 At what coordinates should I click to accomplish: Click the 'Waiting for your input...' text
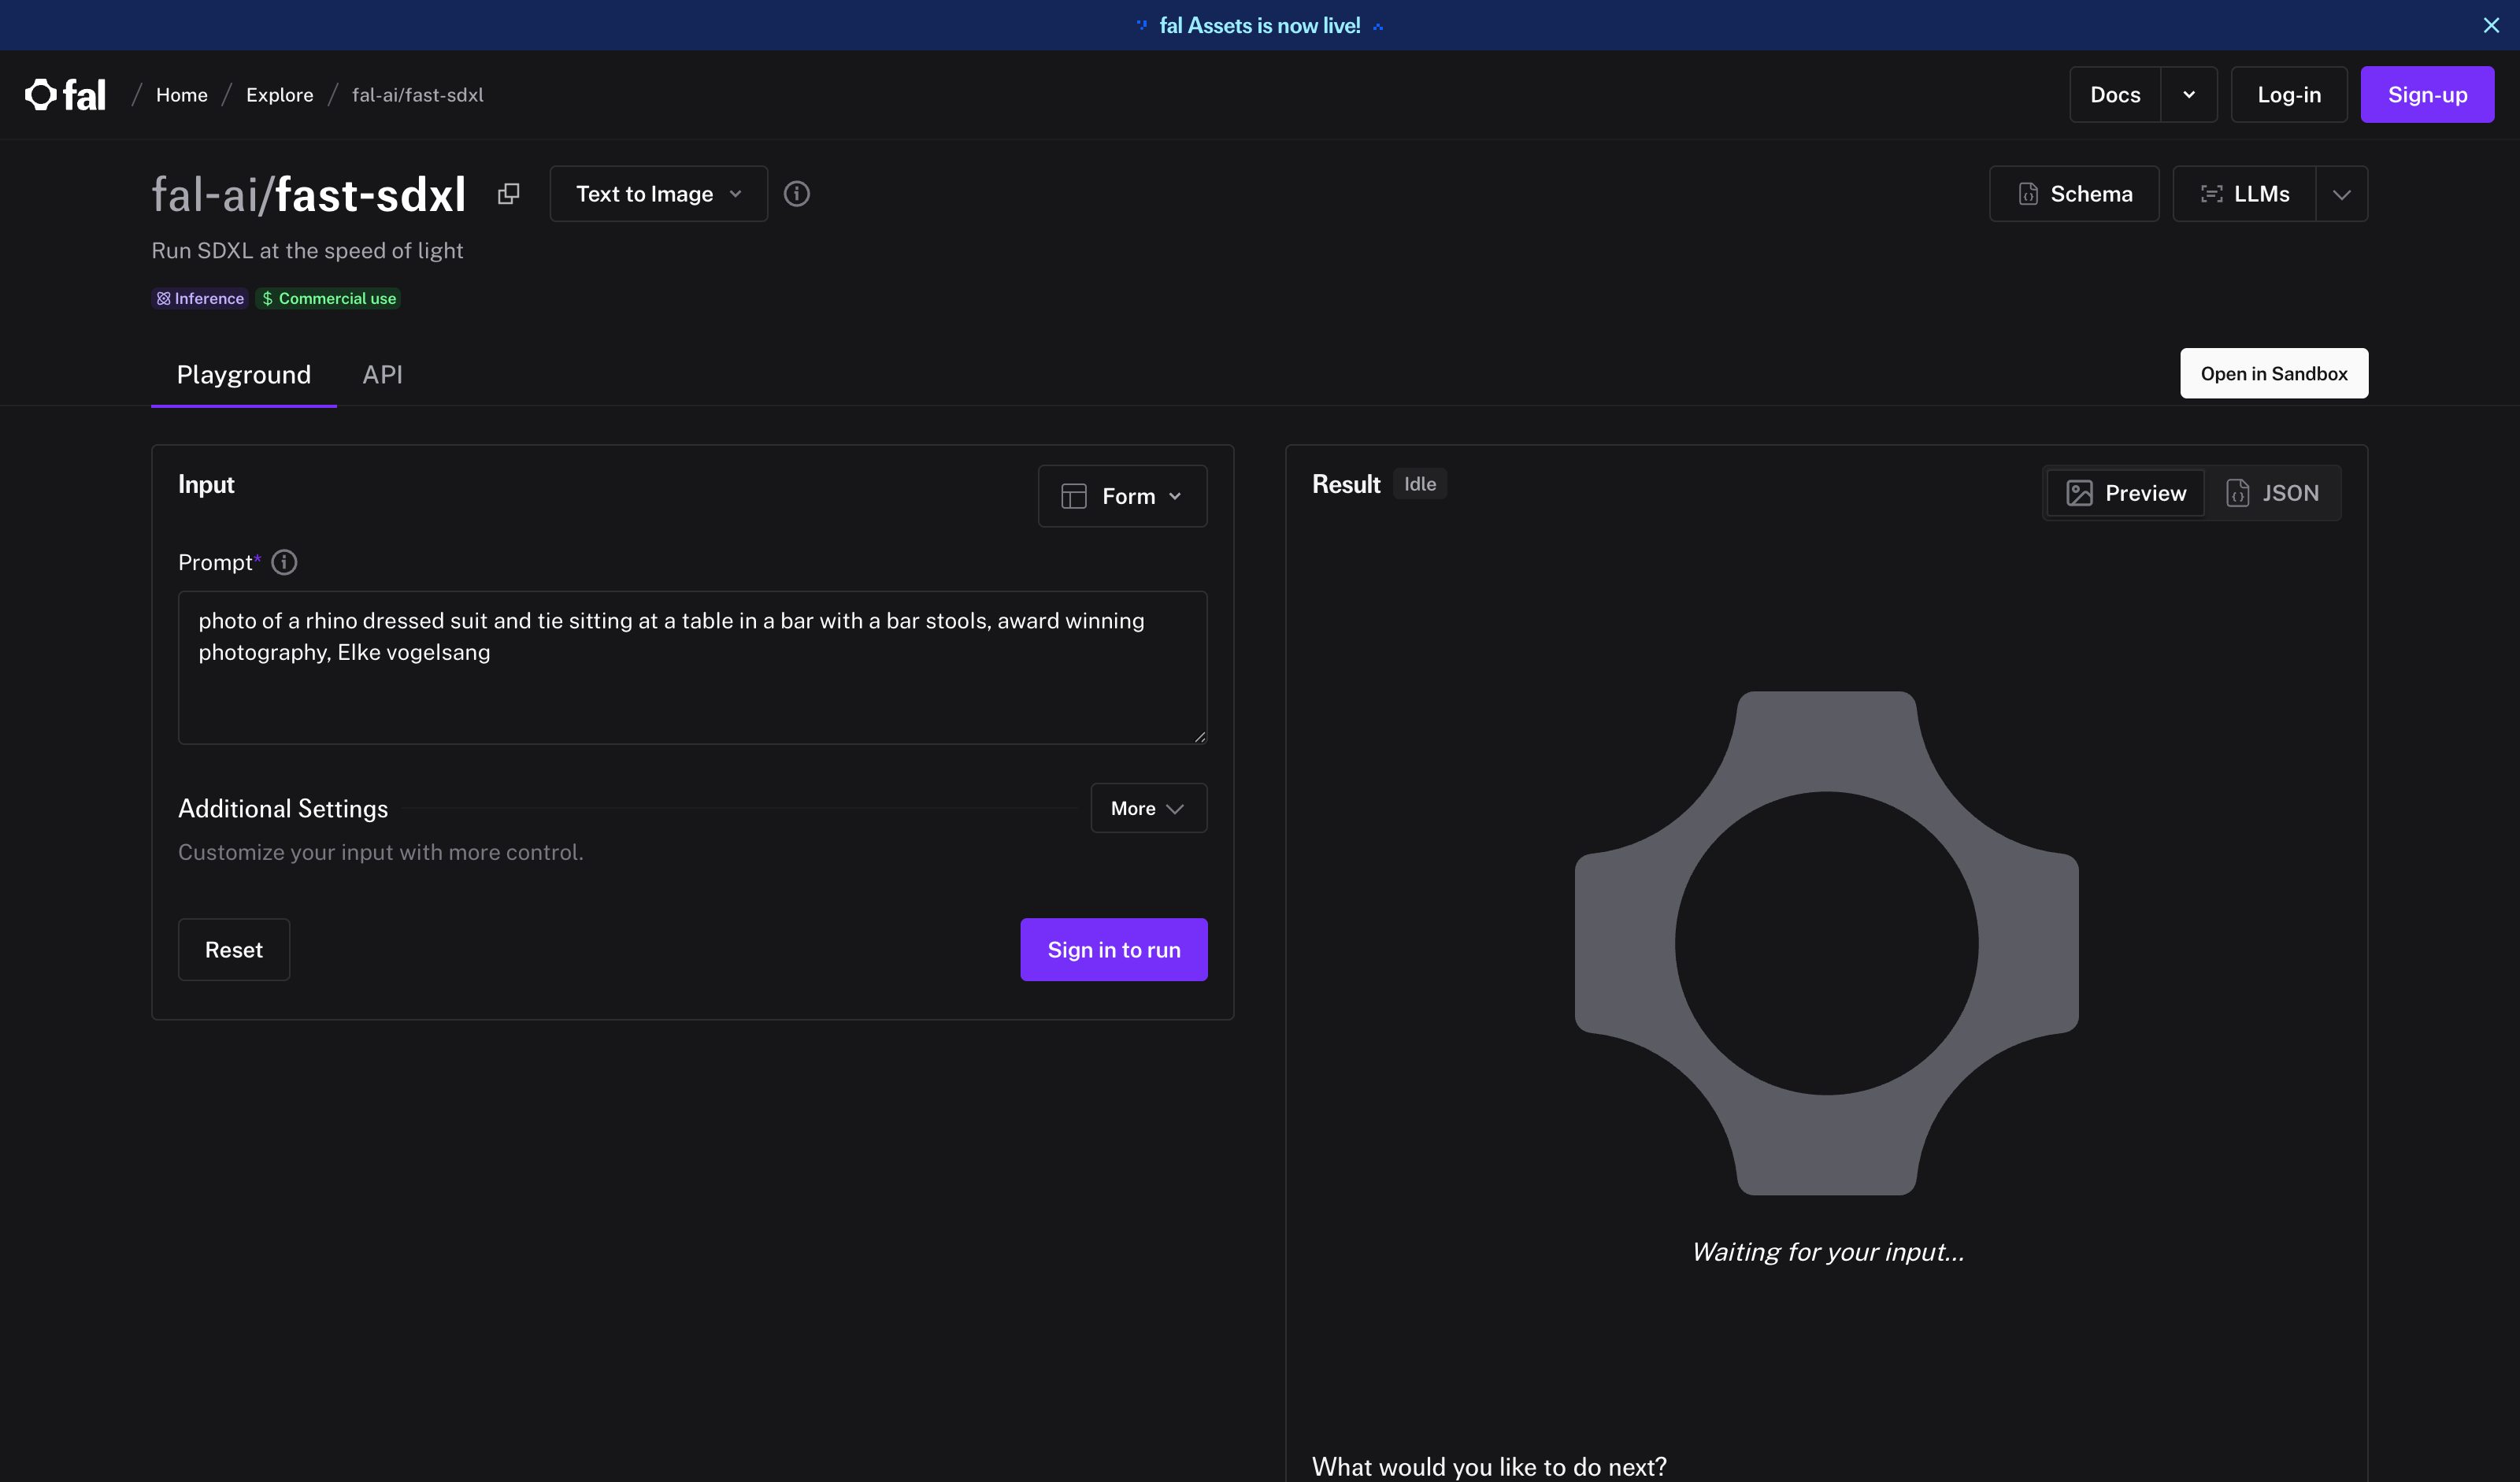[x=1827, y=1252]
